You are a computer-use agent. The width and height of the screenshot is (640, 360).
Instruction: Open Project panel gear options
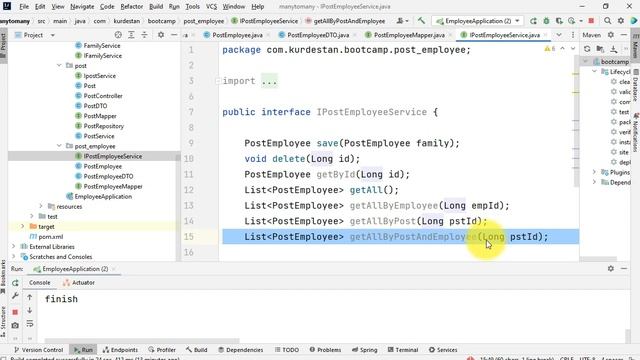(x=161, y=35)
